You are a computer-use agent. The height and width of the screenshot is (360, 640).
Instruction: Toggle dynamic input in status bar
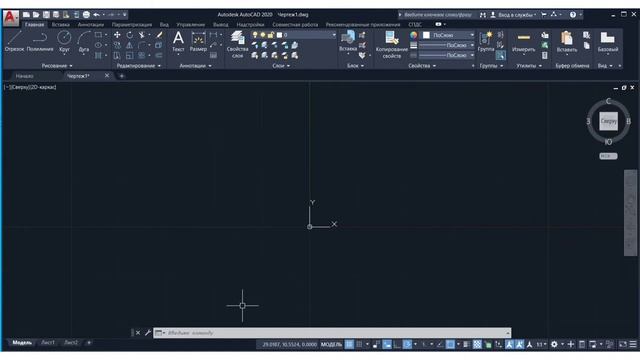(x=387, y=344)
